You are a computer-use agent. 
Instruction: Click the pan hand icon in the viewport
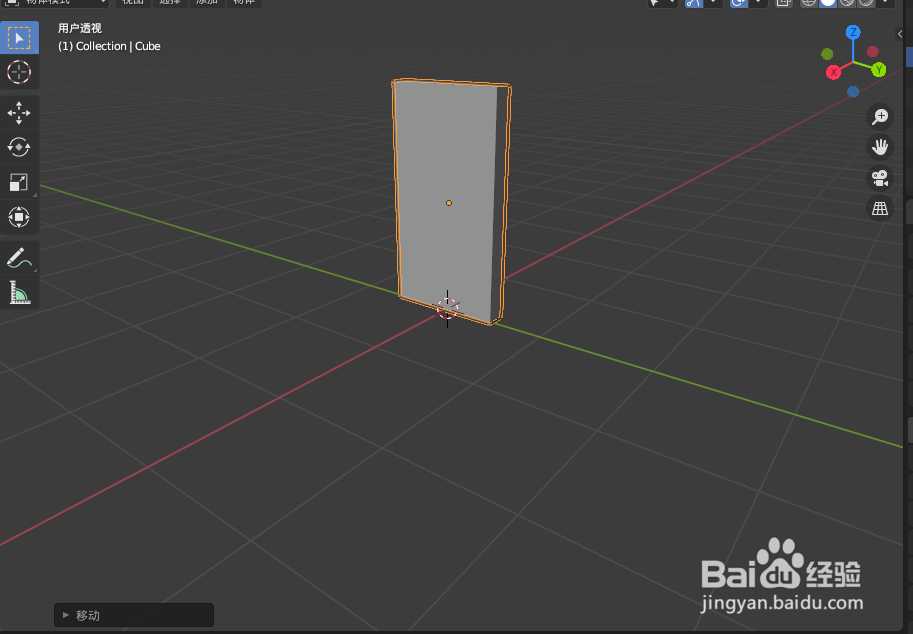click(x=879, y=147)
